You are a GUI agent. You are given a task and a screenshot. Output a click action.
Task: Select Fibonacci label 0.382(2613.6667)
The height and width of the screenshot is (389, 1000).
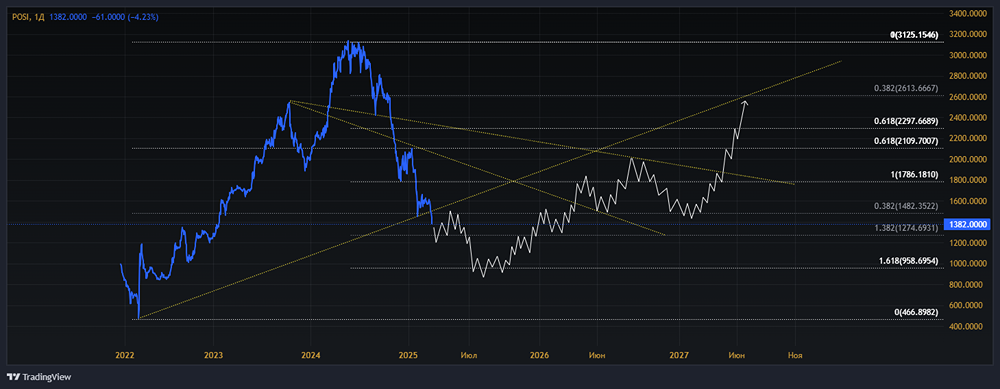tap(906, 88)
